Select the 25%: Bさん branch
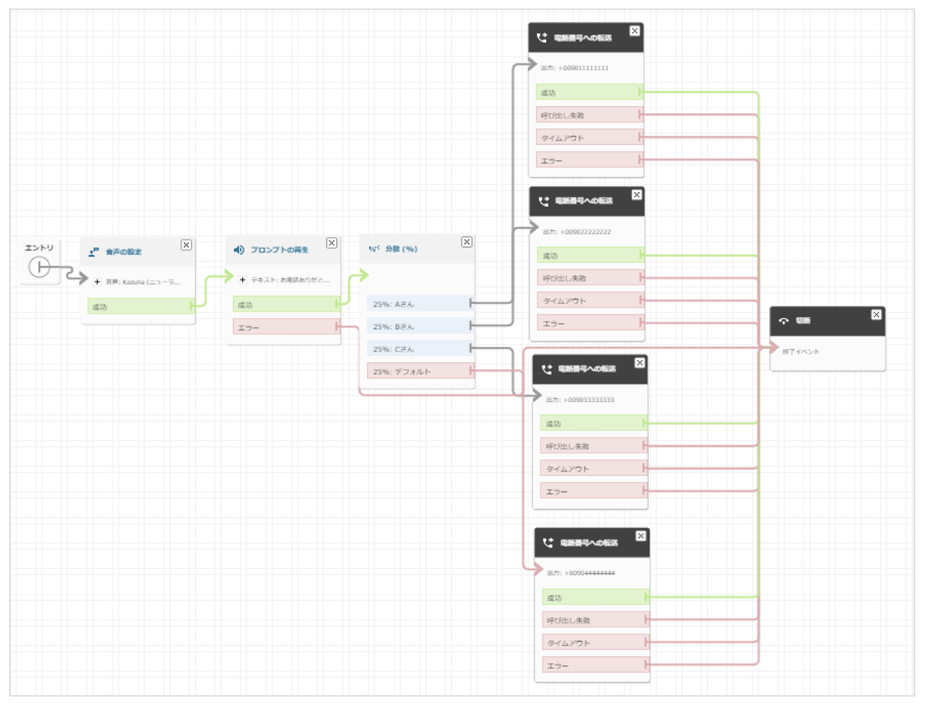The height and width of the screenshot is (705, 925). coord(421,326)
